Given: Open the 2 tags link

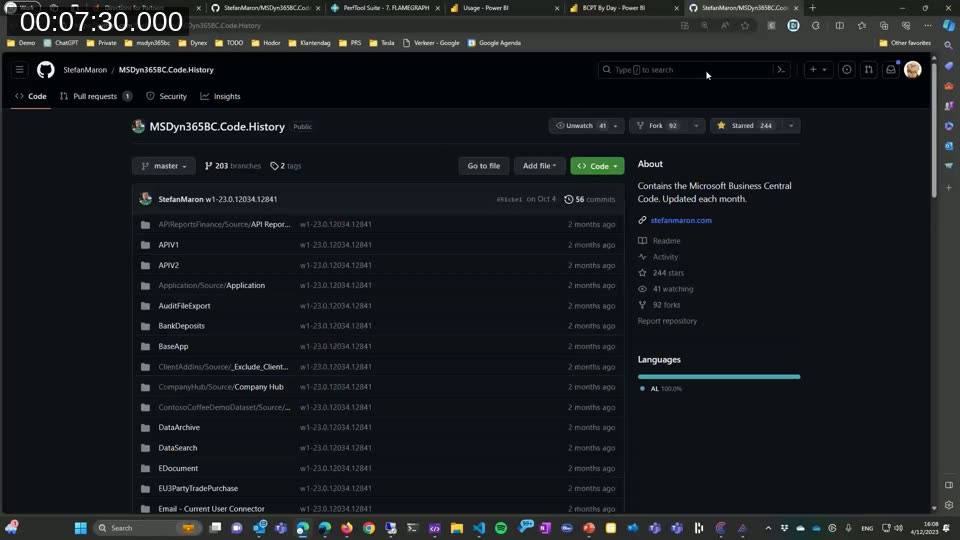Looking at the screenshot, I should click(286, 166).
